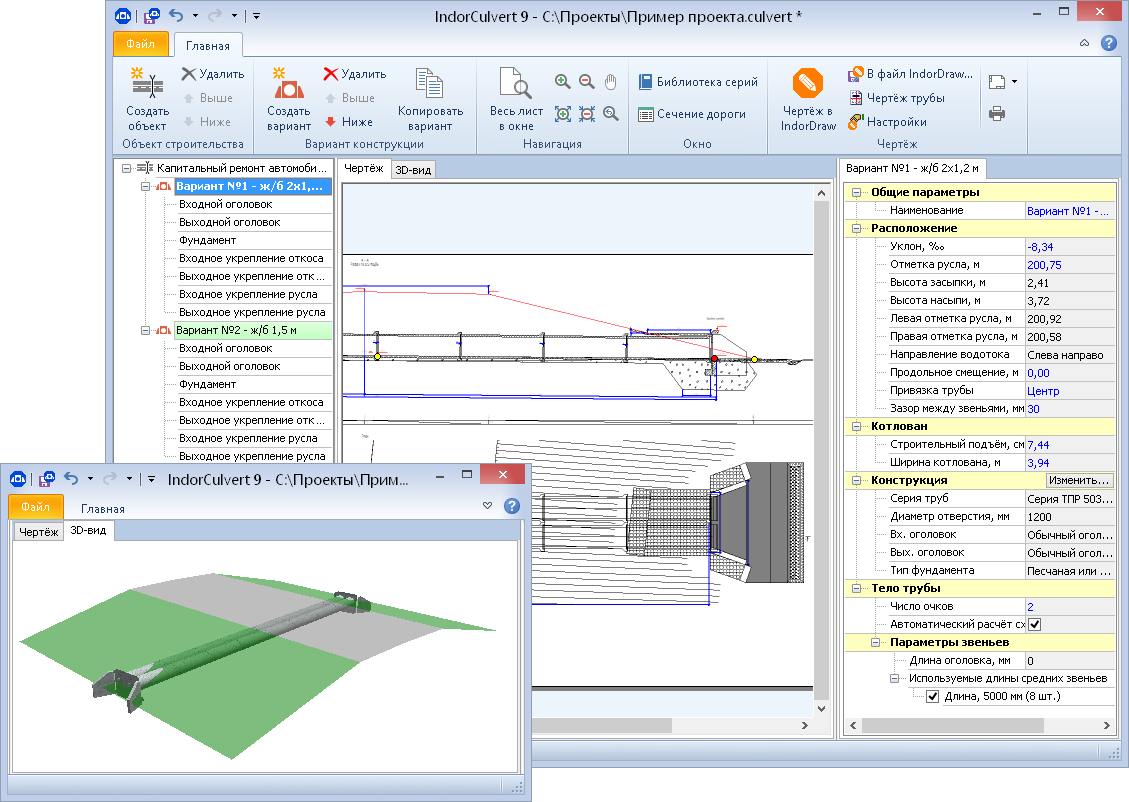Select Главная tab in the small front window
1129x802 pixels.
pos(102,508)
